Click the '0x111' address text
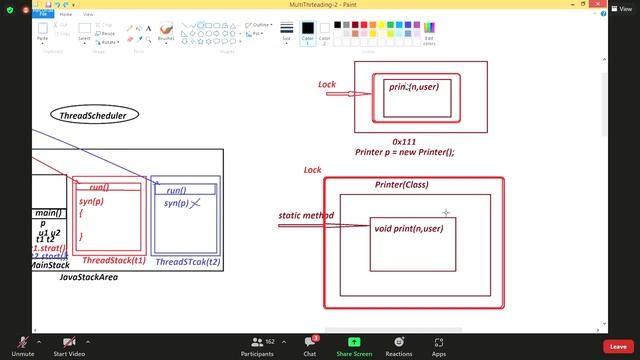The image size is (640, 360). tap(404, 142)
